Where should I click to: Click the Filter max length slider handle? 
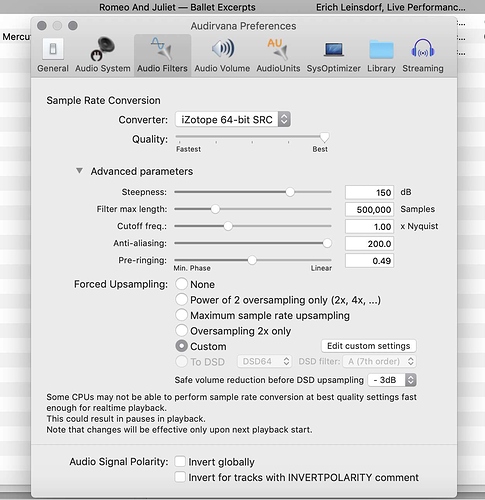point(215,209)
